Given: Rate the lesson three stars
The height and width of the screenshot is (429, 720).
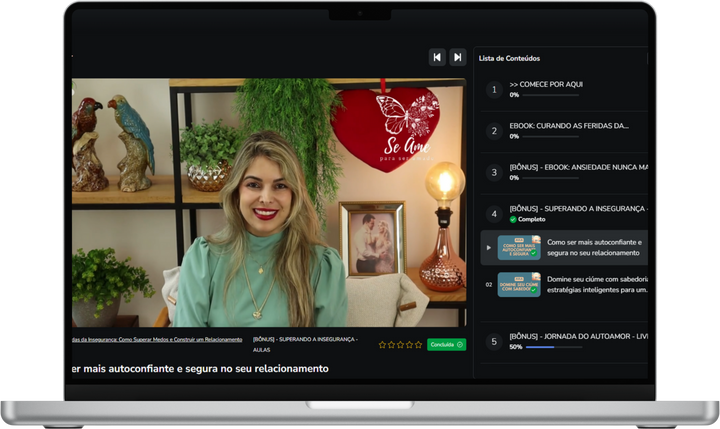Looking at the screenshot, I should (400, 345).
